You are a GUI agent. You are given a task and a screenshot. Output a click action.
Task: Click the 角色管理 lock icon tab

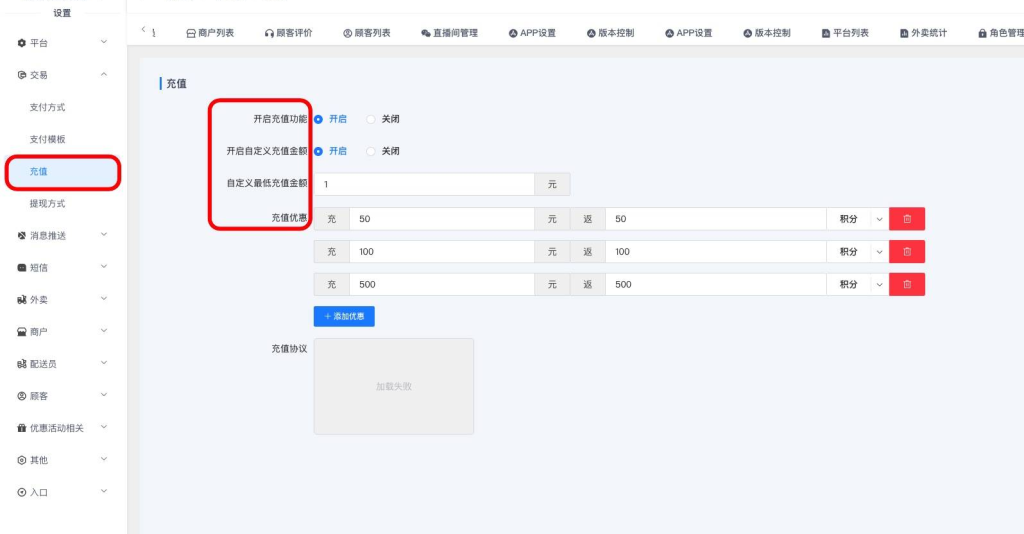[x=982, y=33]
